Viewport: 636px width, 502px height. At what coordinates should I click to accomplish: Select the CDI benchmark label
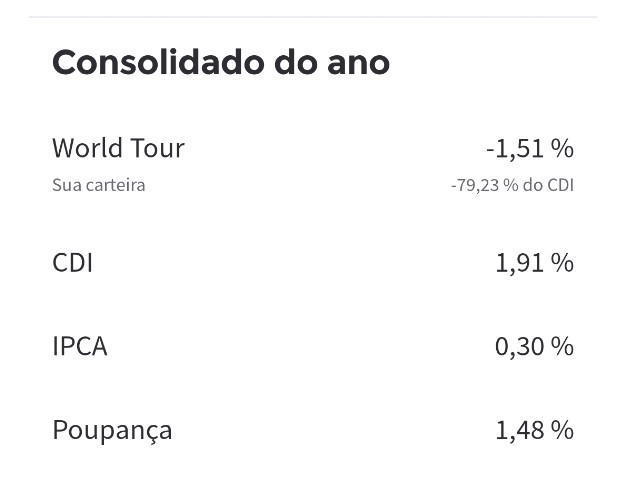[73, 263]
